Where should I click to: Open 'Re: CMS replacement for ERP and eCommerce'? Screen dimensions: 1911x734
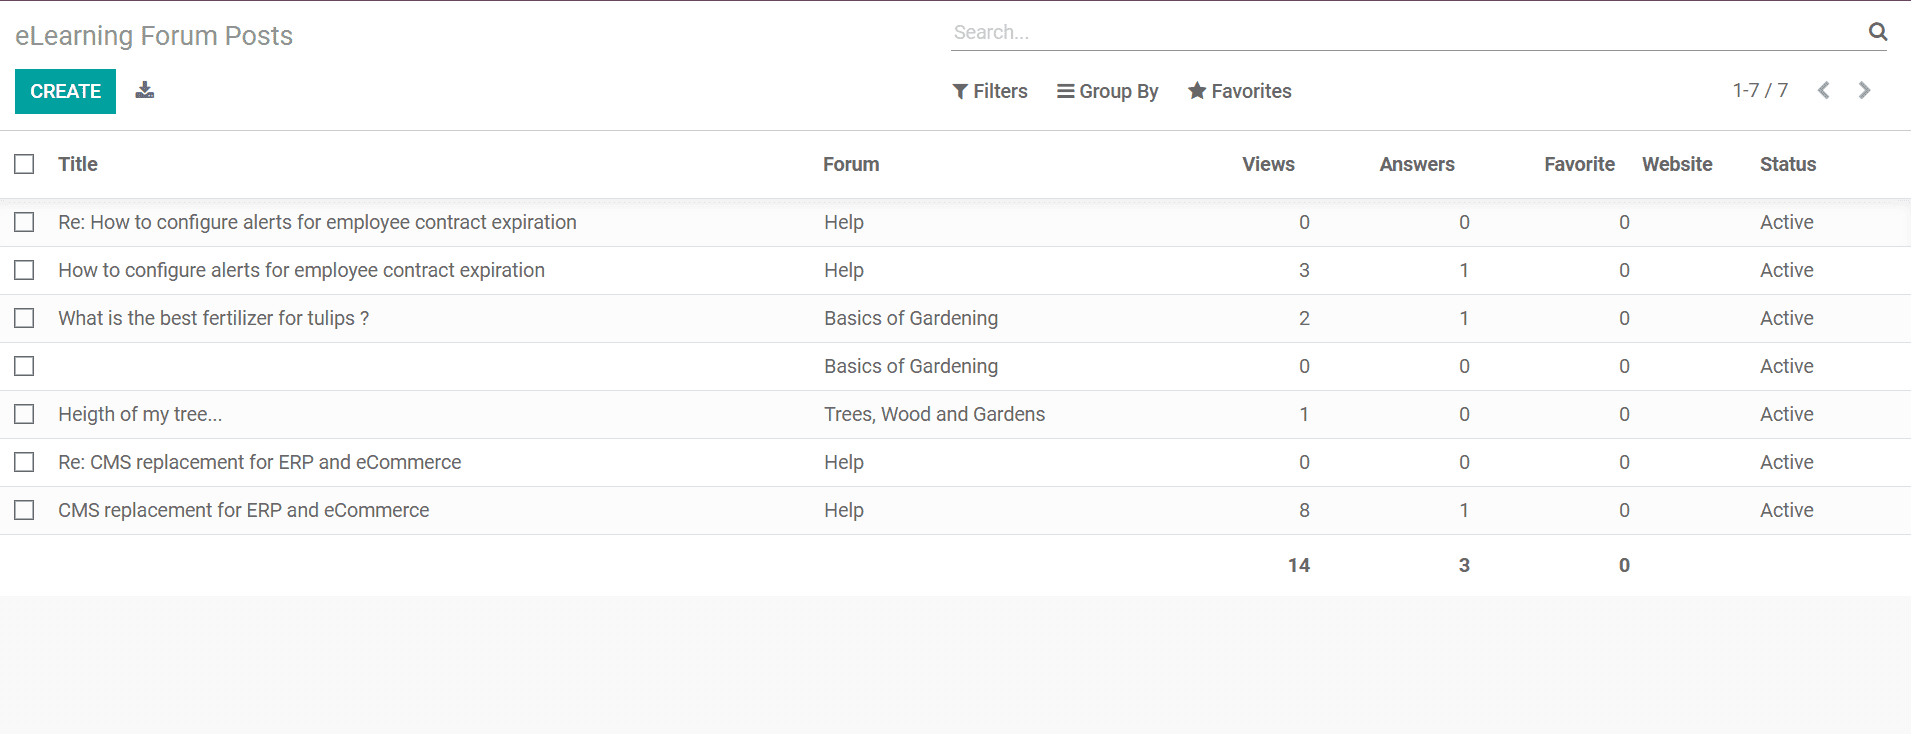(259, 462)
